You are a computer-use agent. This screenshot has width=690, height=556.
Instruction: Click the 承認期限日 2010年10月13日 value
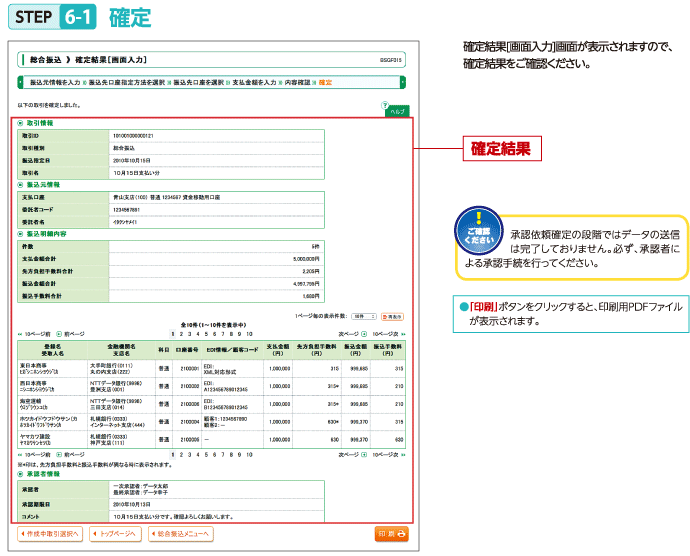(132, 504)
